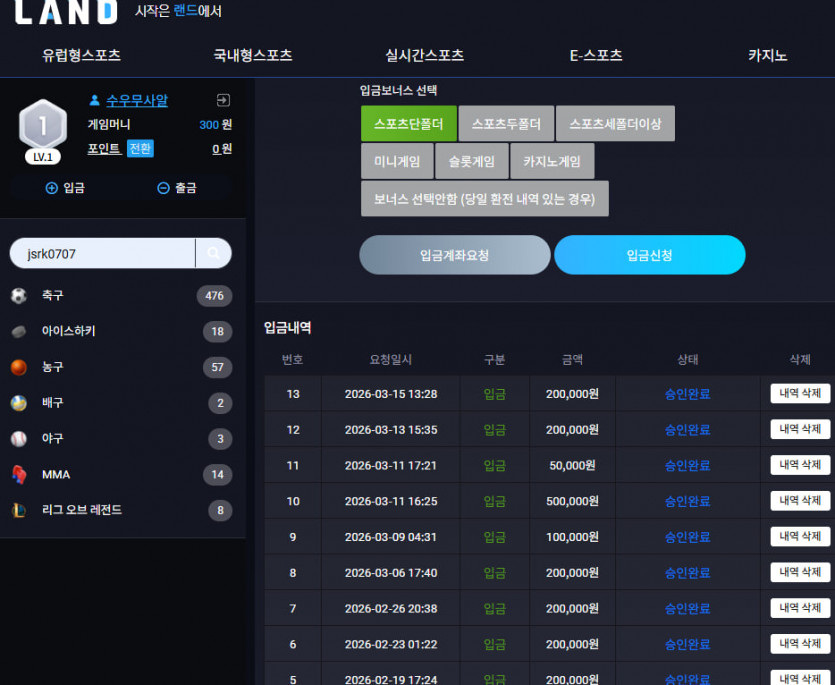Click the 입금계좌요청 button
Viewport: 835px width, 685px height.
pos(455,255)
